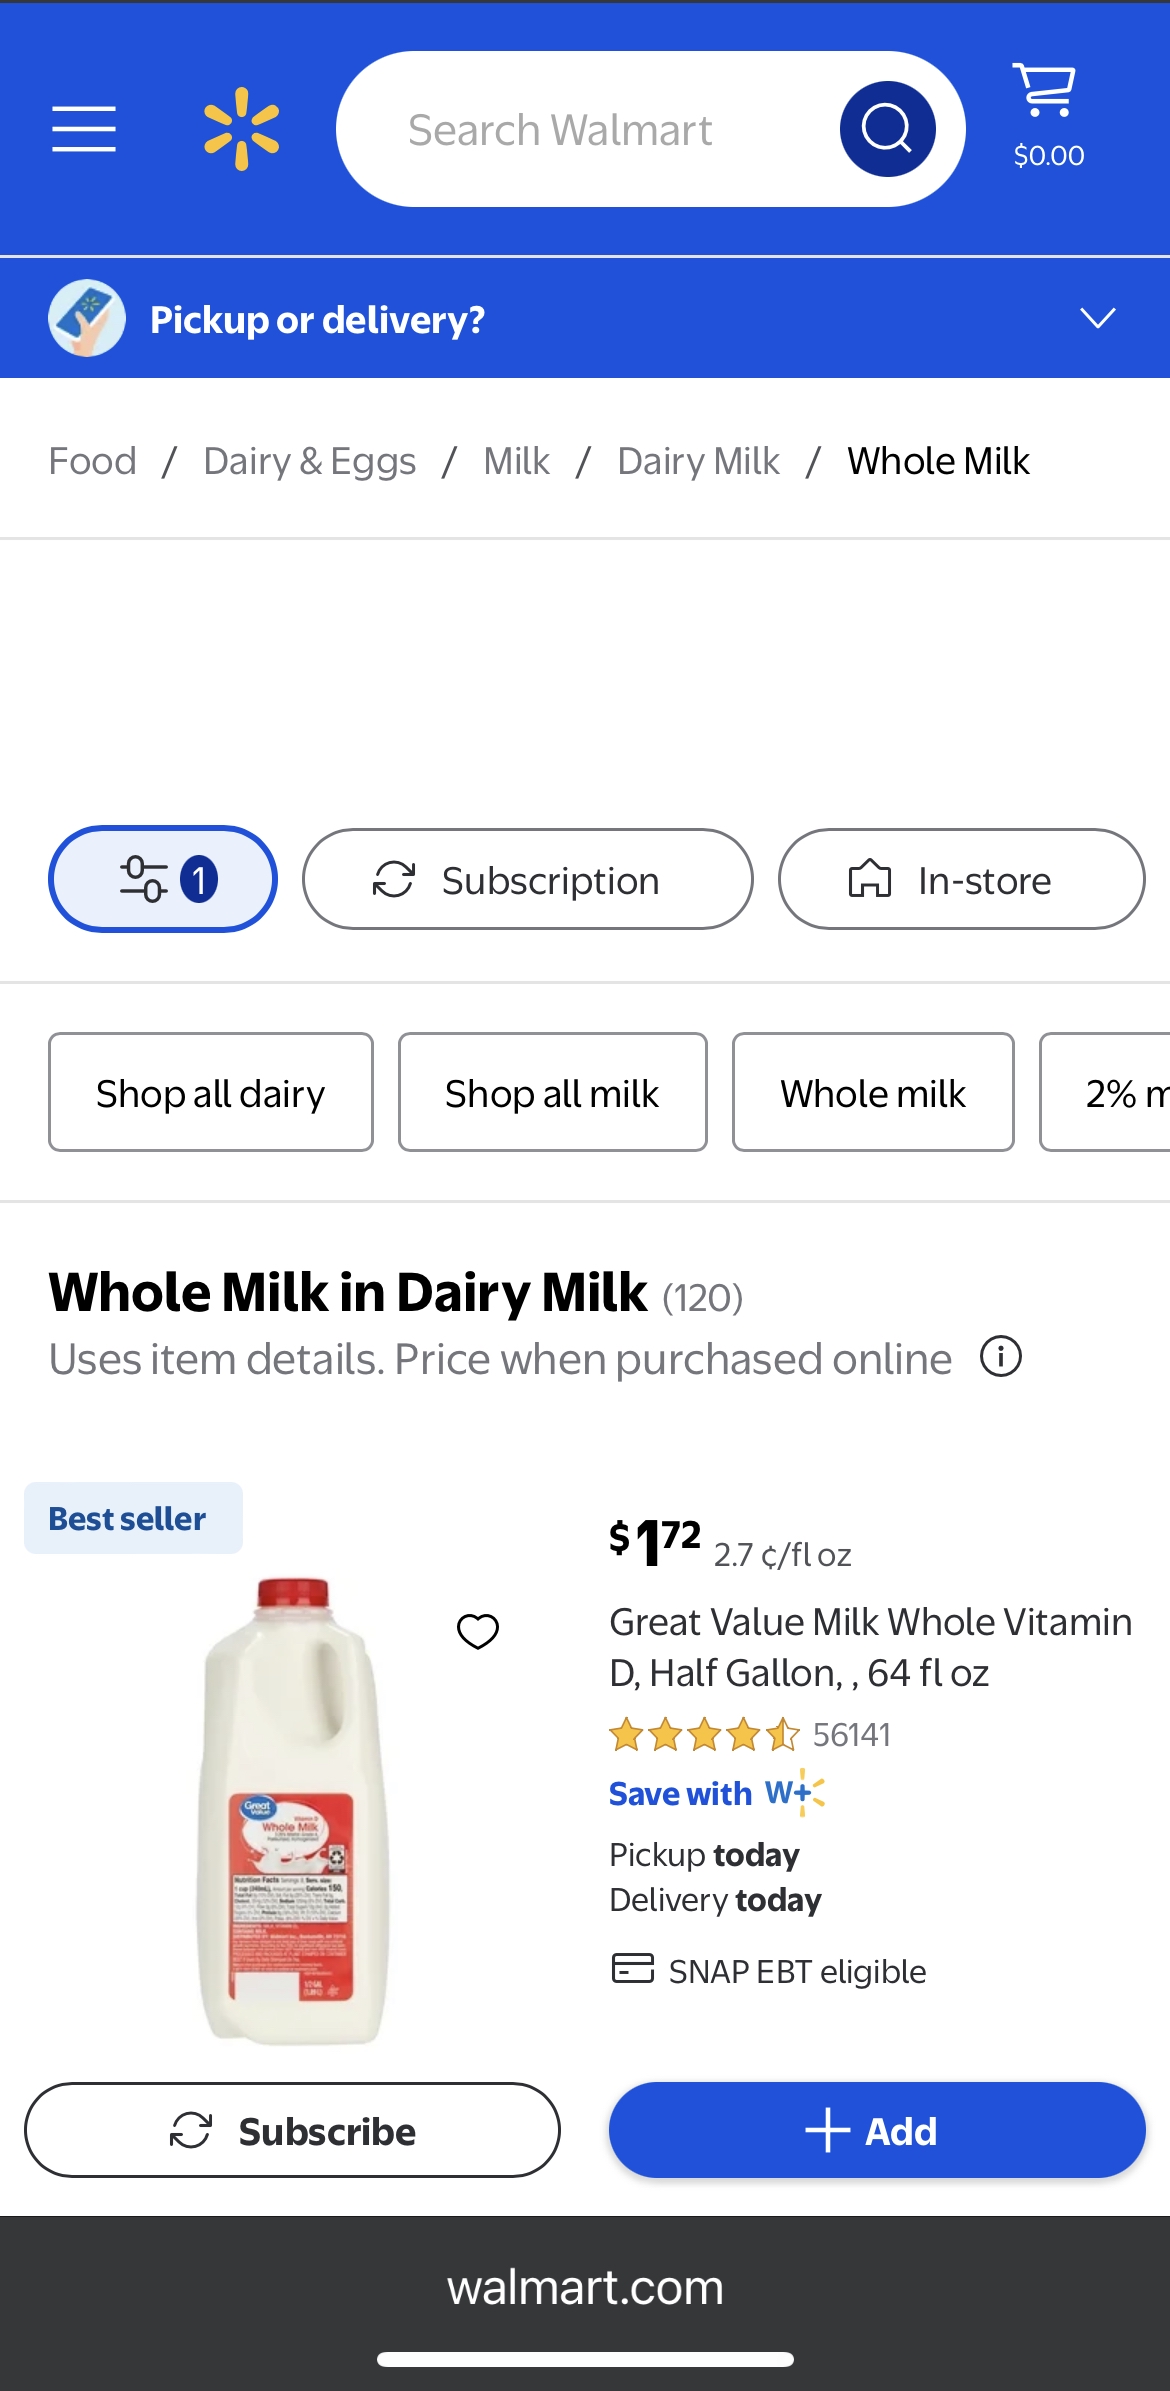
Task: Favorite the Great Value milk with heart
Action: [477, 1631]
